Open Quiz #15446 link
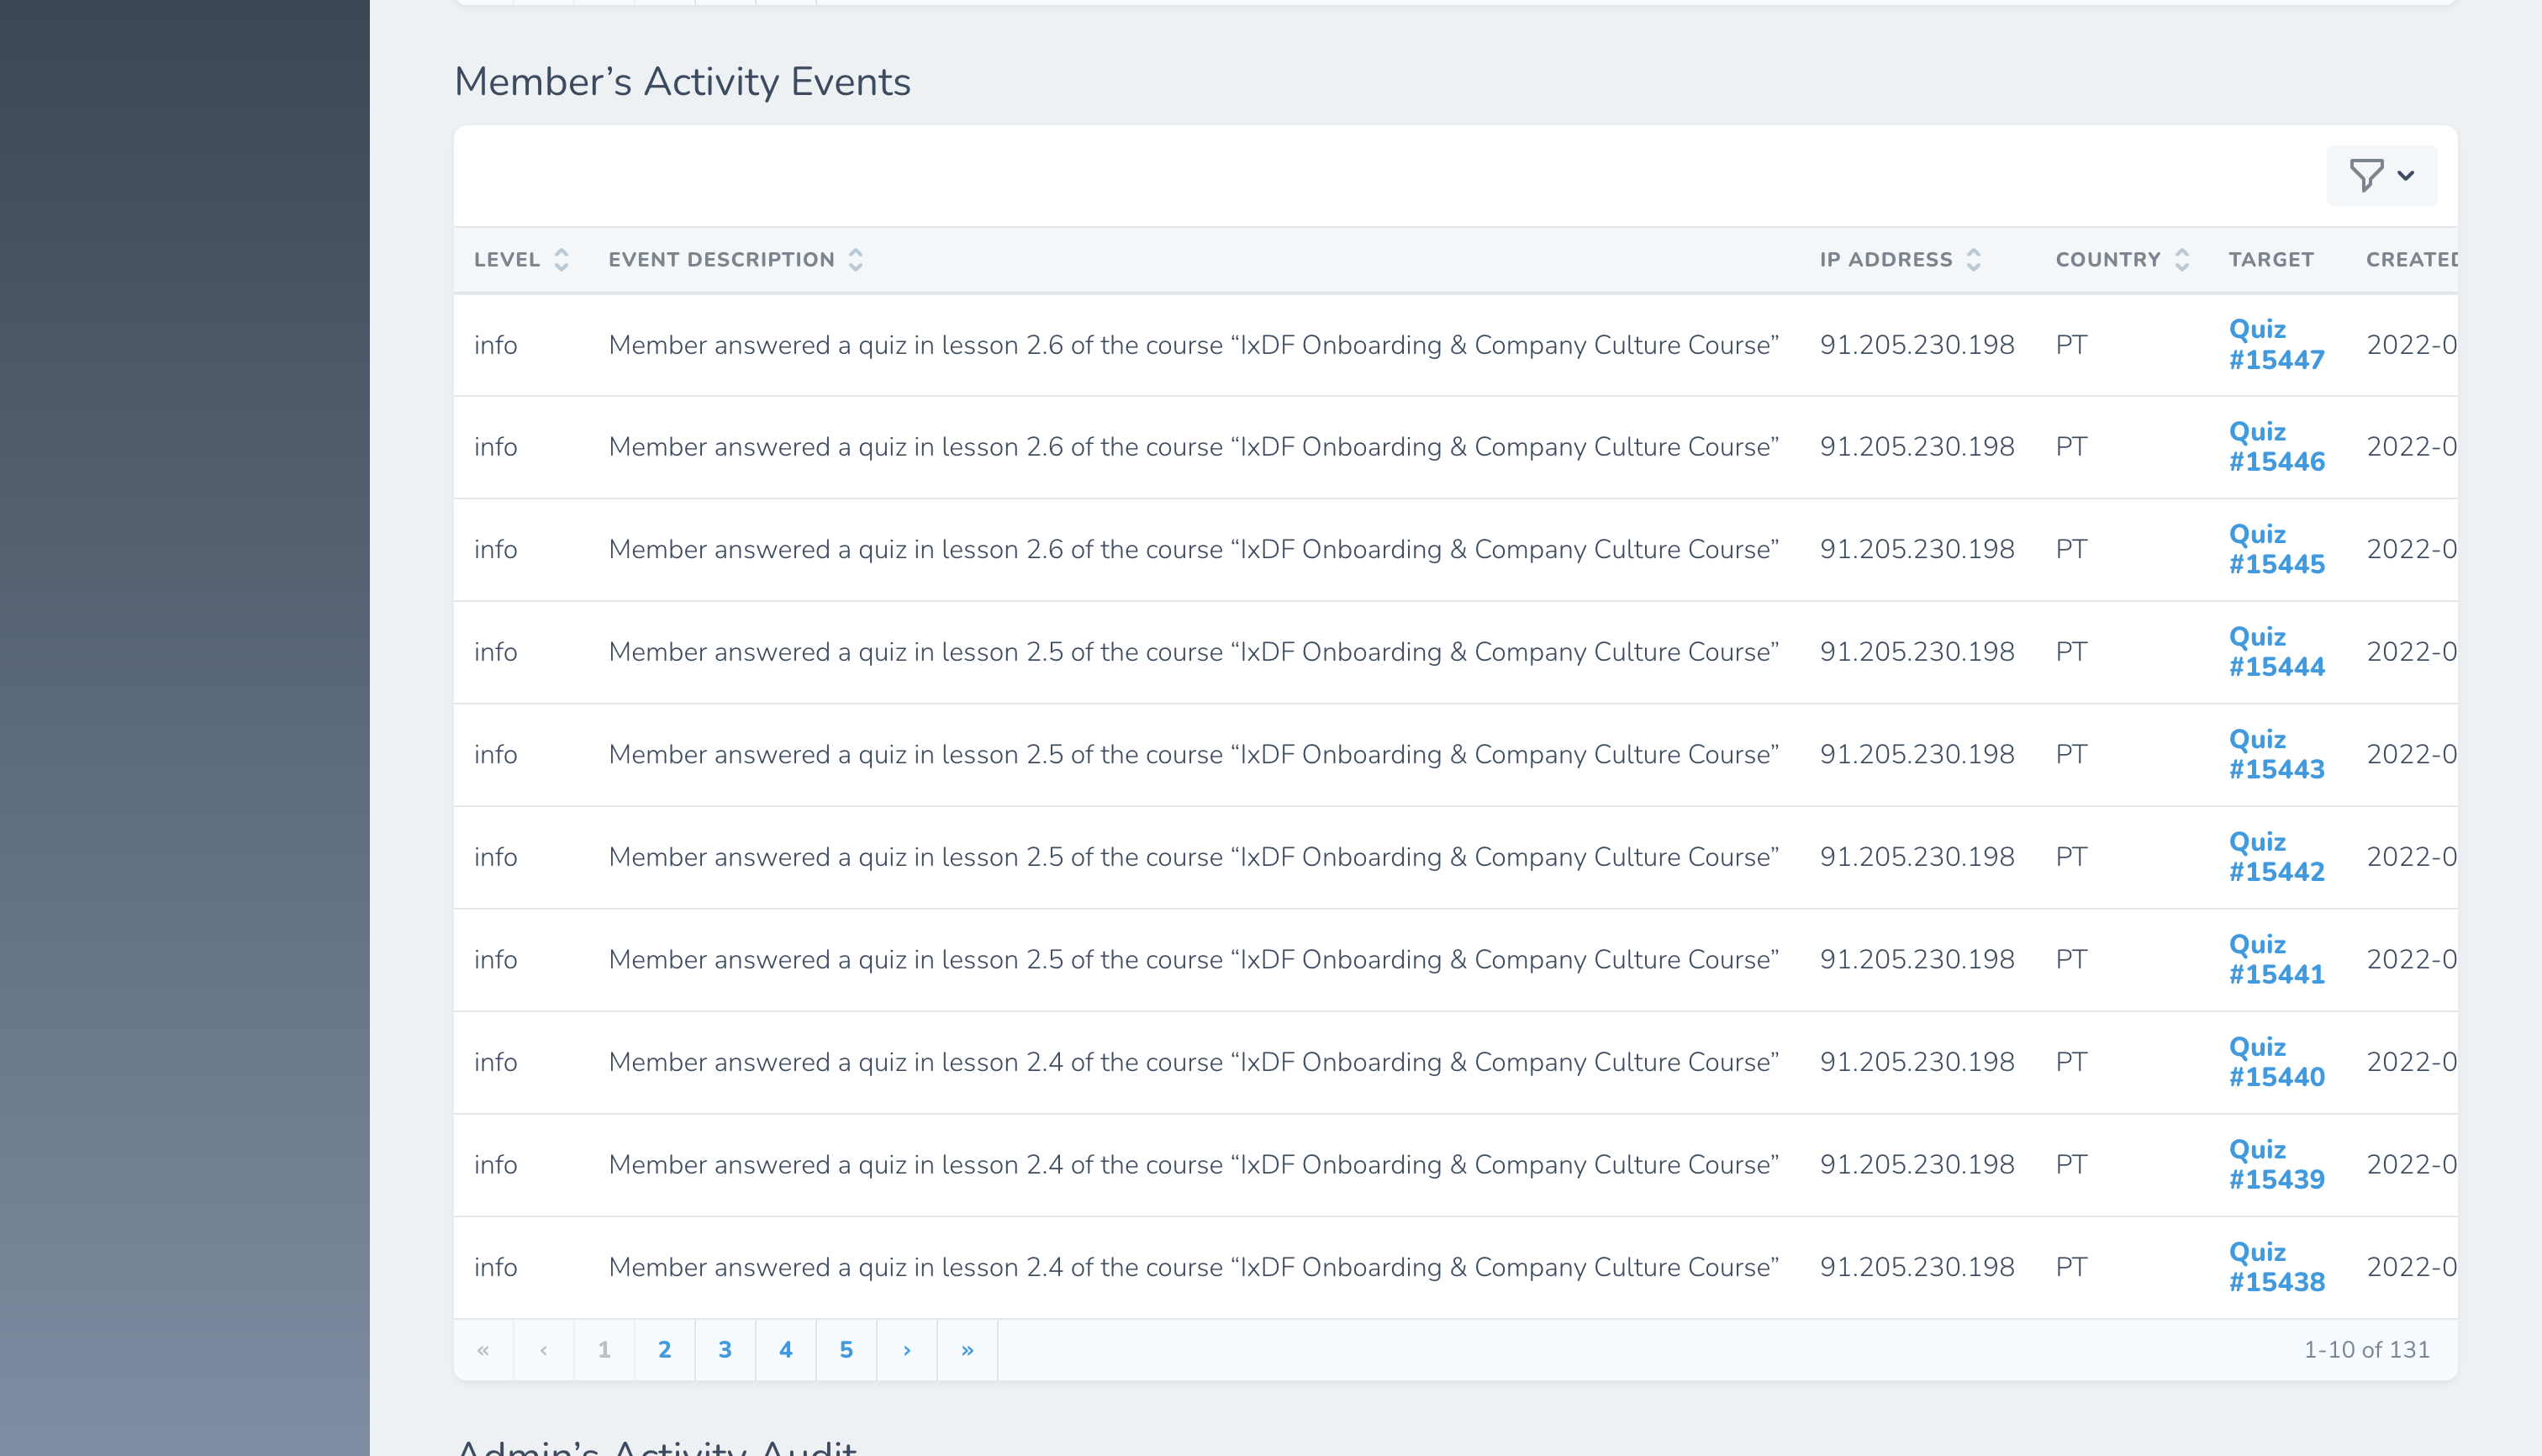This screenshot has height=1456, width=2542. coord(2276,447)
